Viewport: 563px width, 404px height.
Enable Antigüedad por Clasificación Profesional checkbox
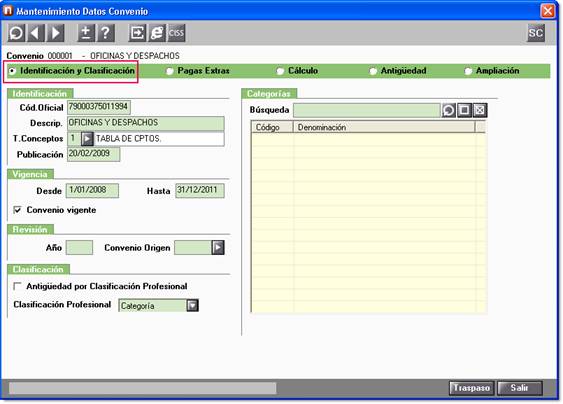(x=17, y=286)
